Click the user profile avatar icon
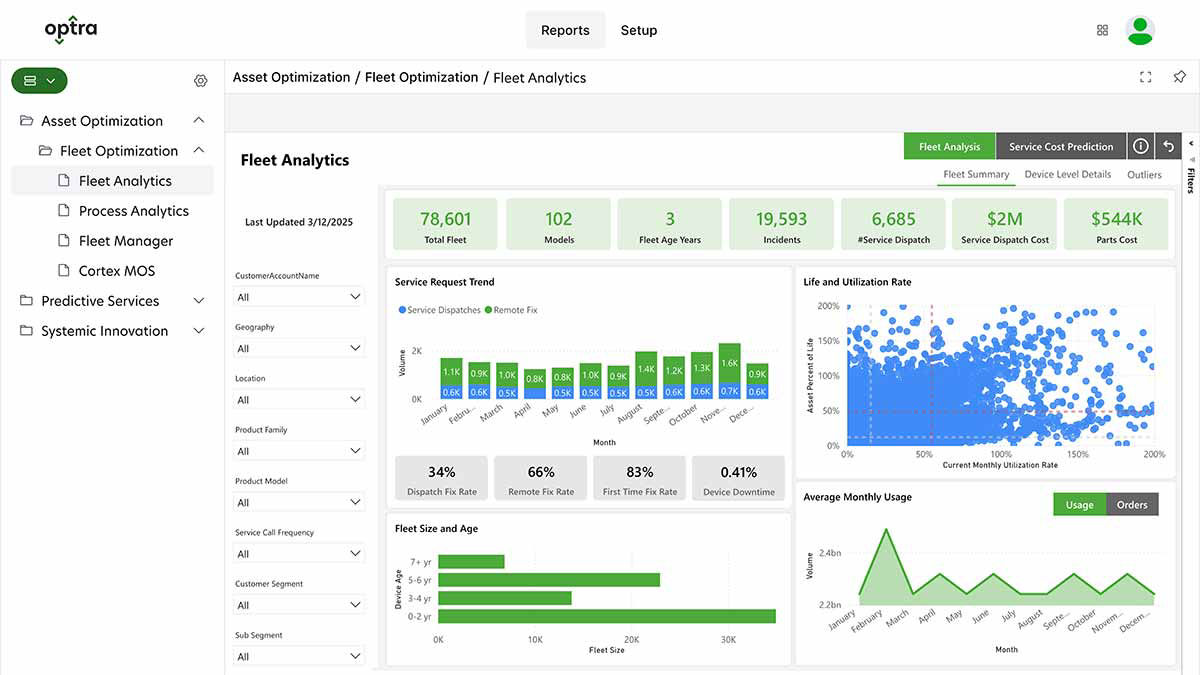1200x675 pixels. (1140, 30)
